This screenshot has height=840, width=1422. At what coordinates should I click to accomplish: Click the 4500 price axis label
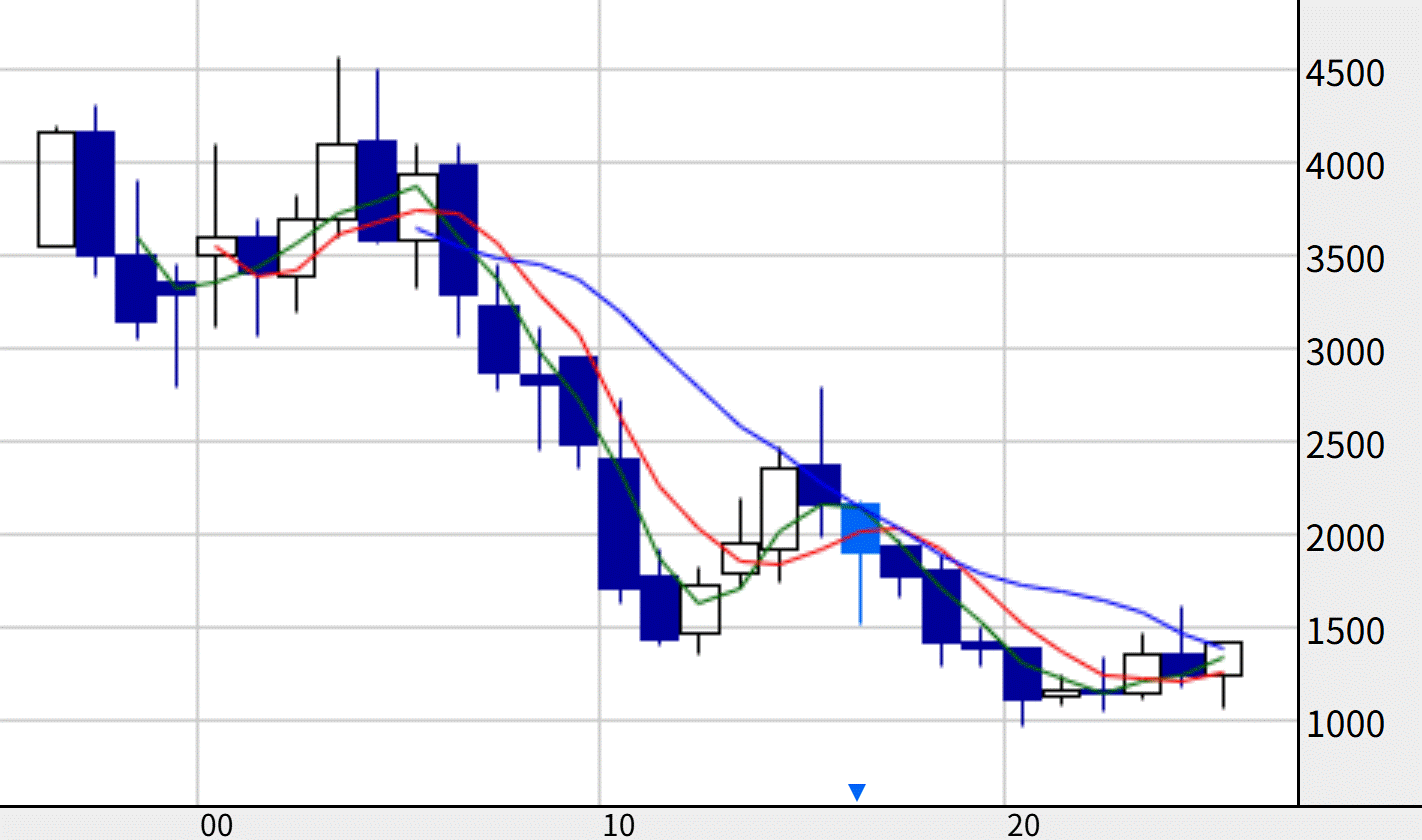tap(1345, 74)
